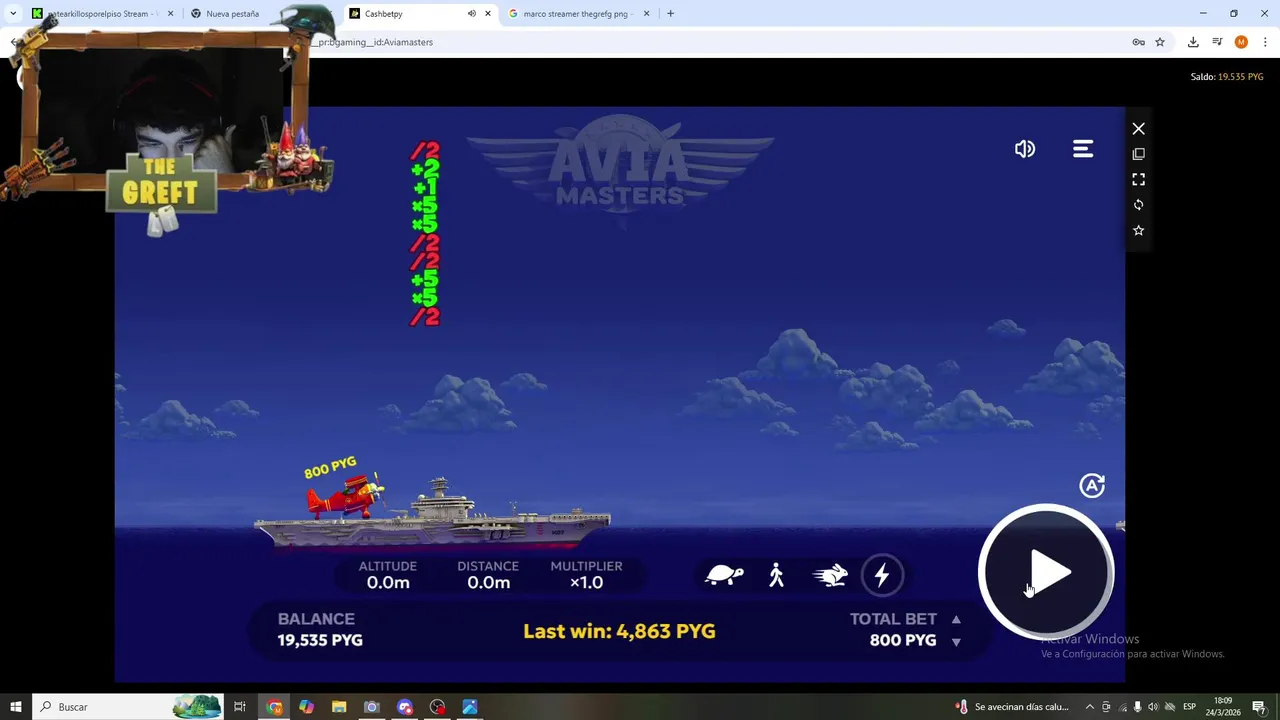Switch to marco streamer thegrefg png tab
Image resolution: width=1280 pixels, height=720 pixels.
pyautogui.click(x=580, y=14)
